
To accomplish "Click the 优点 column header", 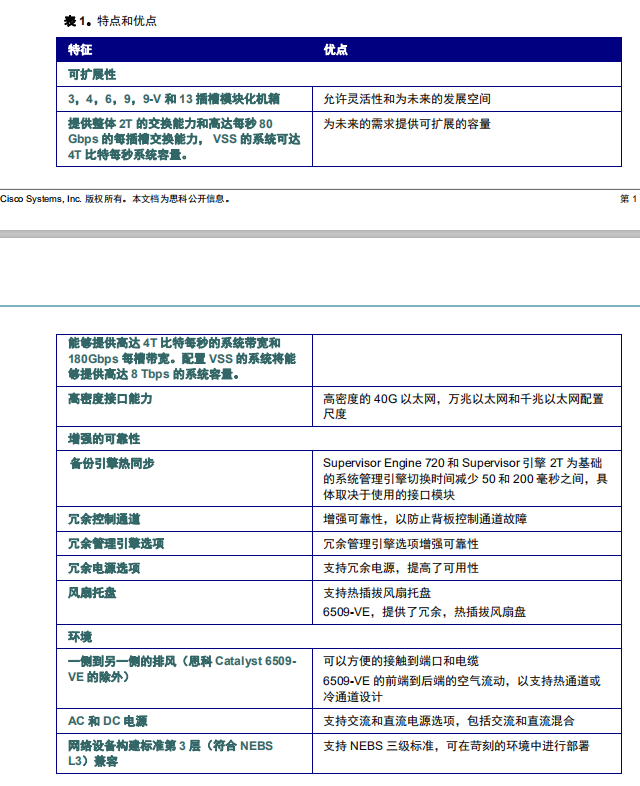I will click(x=336, y=49).
